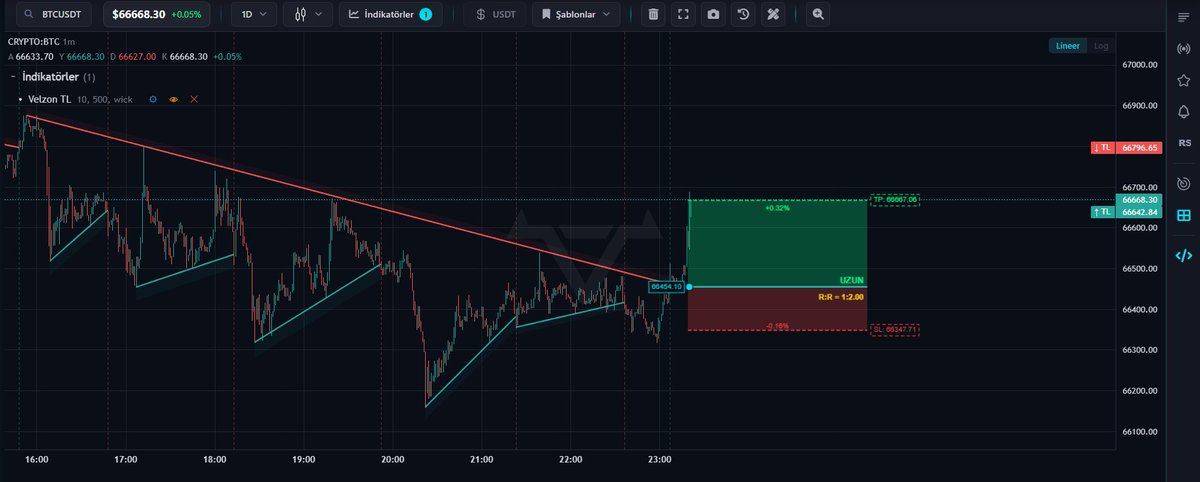Remove Velzon TL indicator with red X
Screen dimensions: 1200x482
[x=194, y=99]
